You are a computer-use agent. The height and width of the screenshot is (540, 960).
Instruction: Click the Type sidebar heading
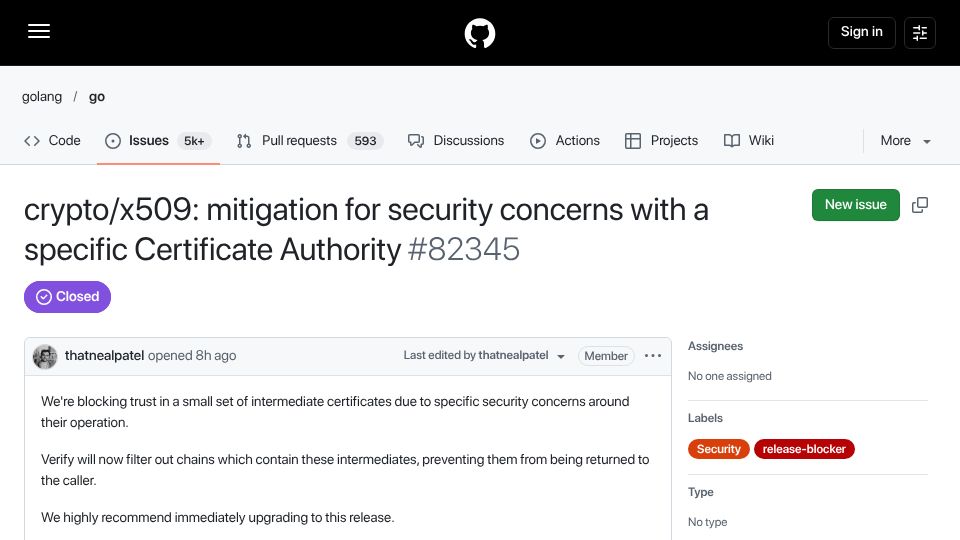[x=700, y=492]
